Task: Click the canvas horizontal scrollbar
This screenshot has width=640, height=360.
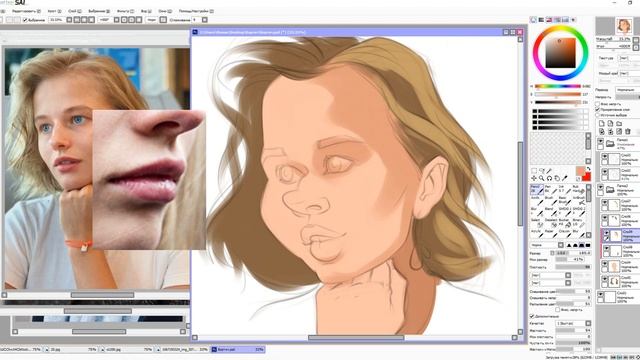Action: tap(356, 338)
